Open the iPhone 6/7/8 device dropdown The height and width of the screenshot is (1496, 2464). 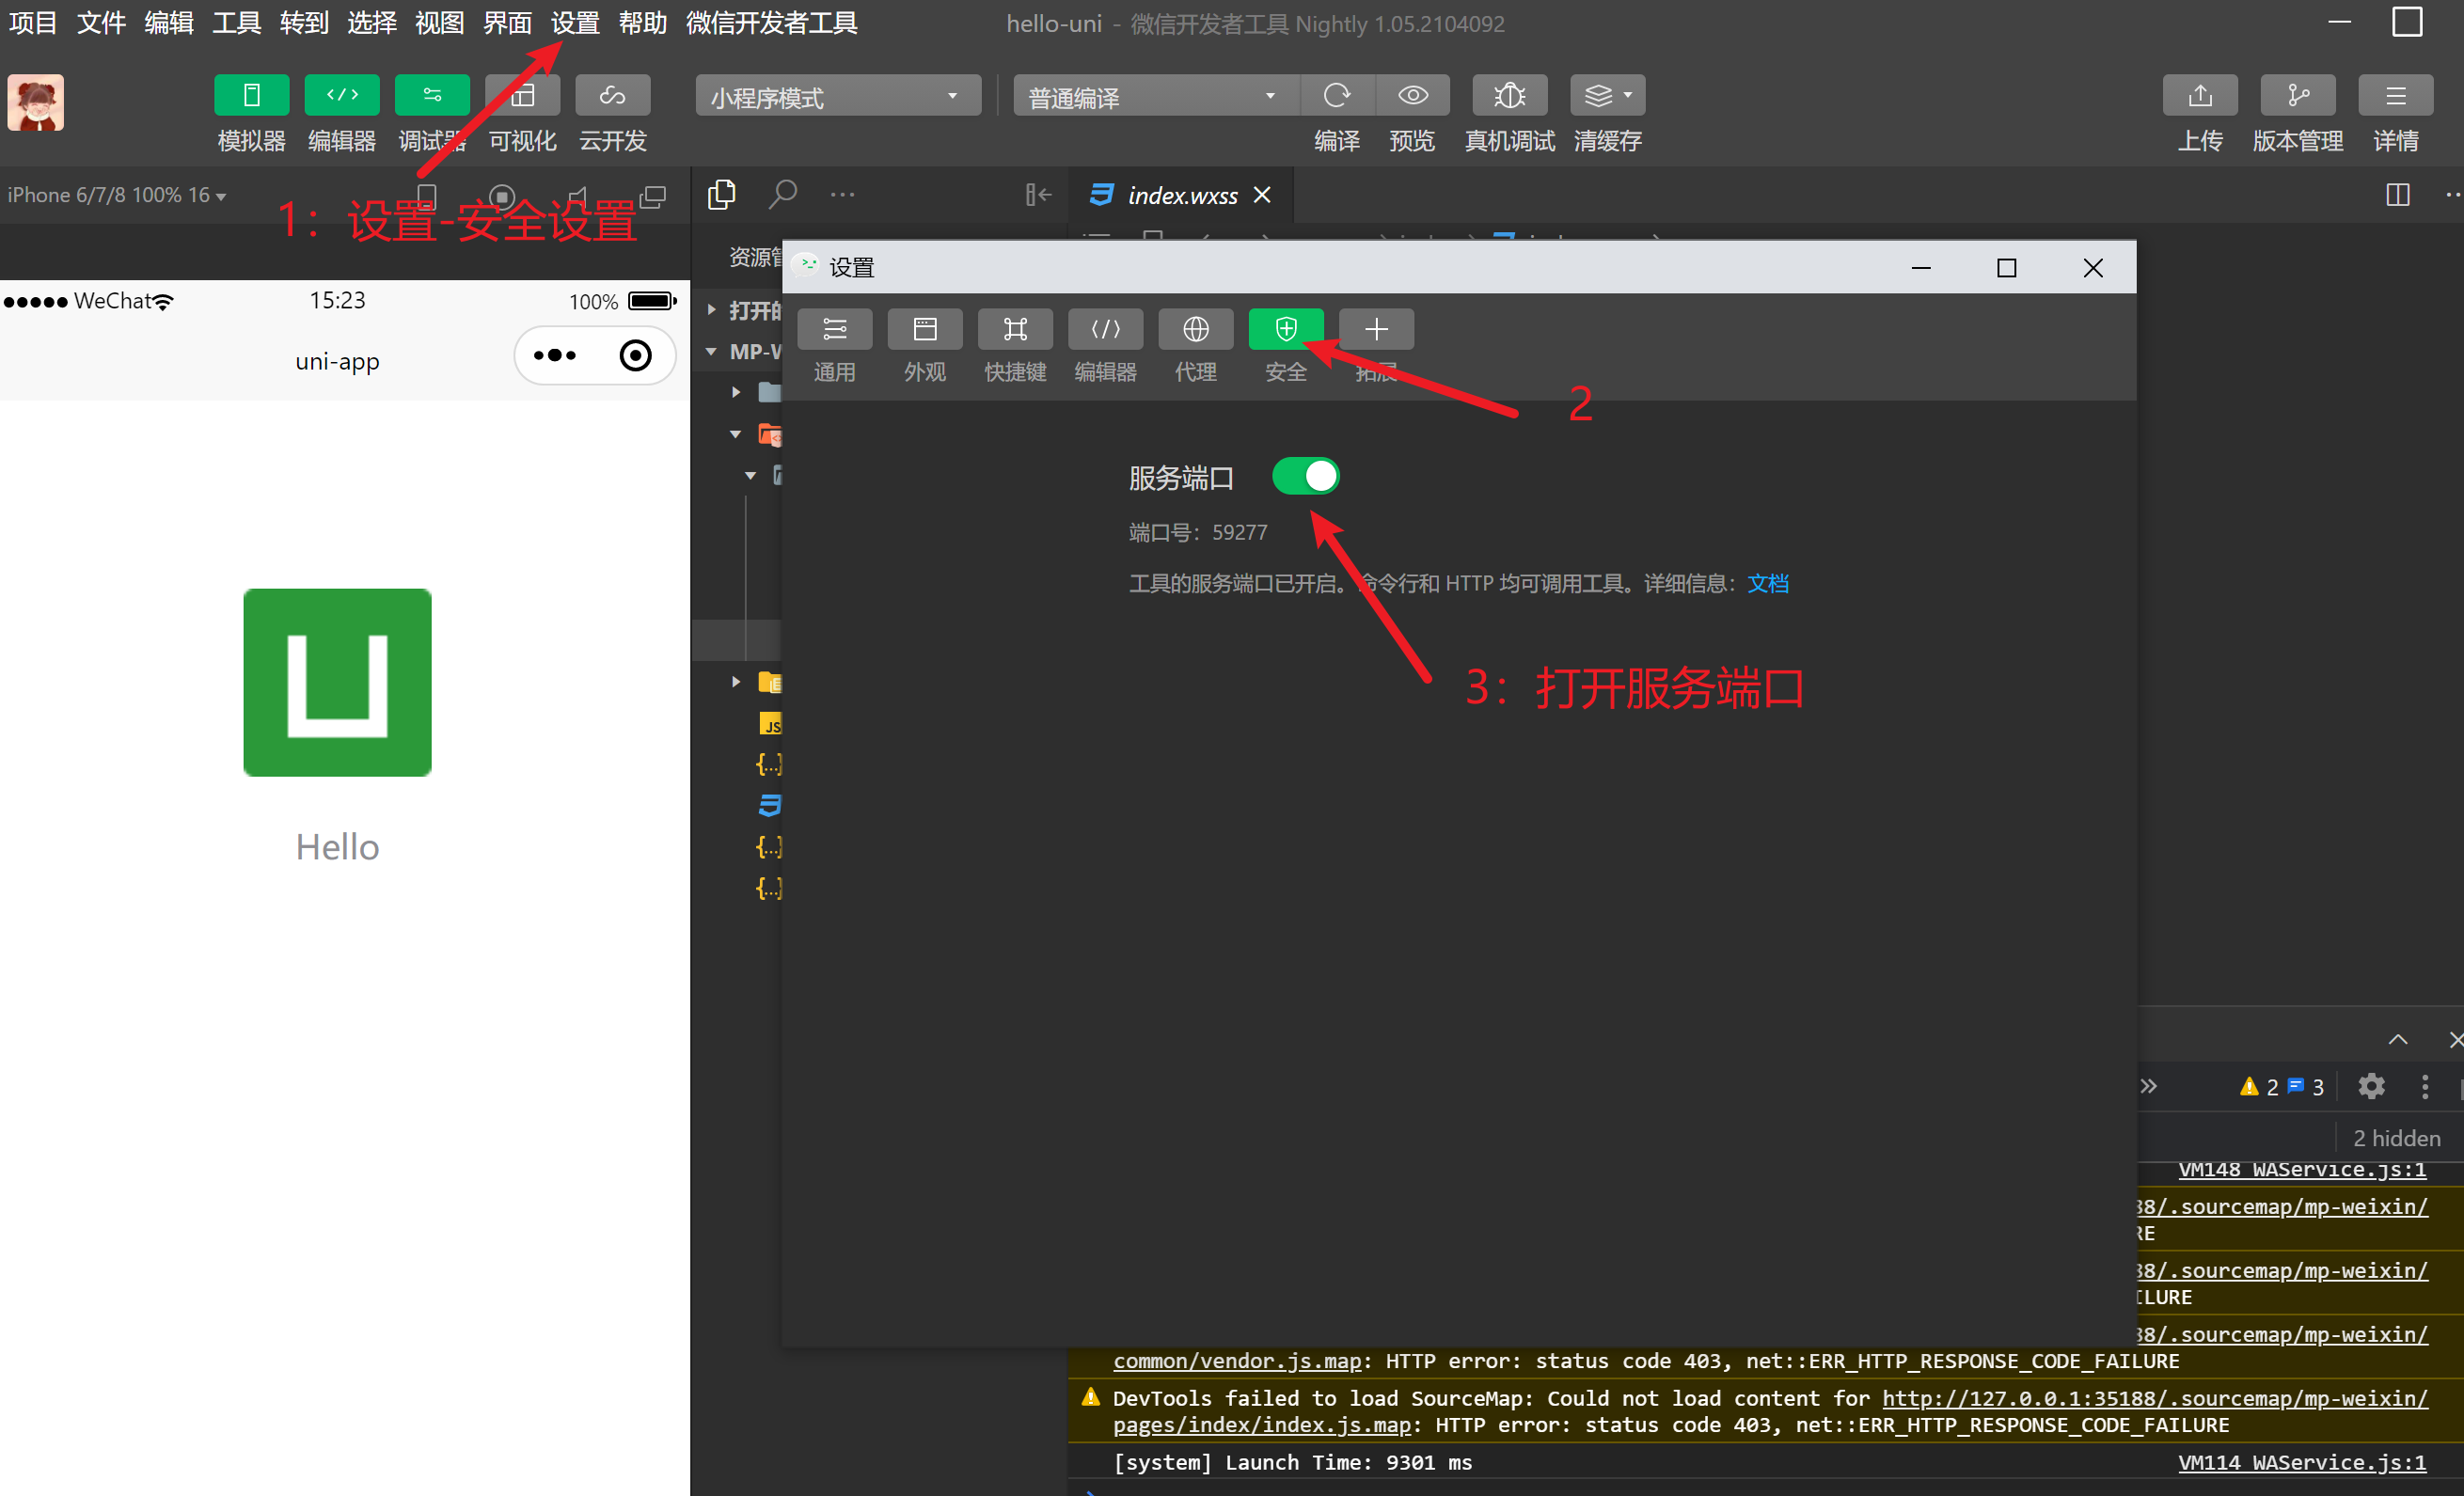[116, 195]
